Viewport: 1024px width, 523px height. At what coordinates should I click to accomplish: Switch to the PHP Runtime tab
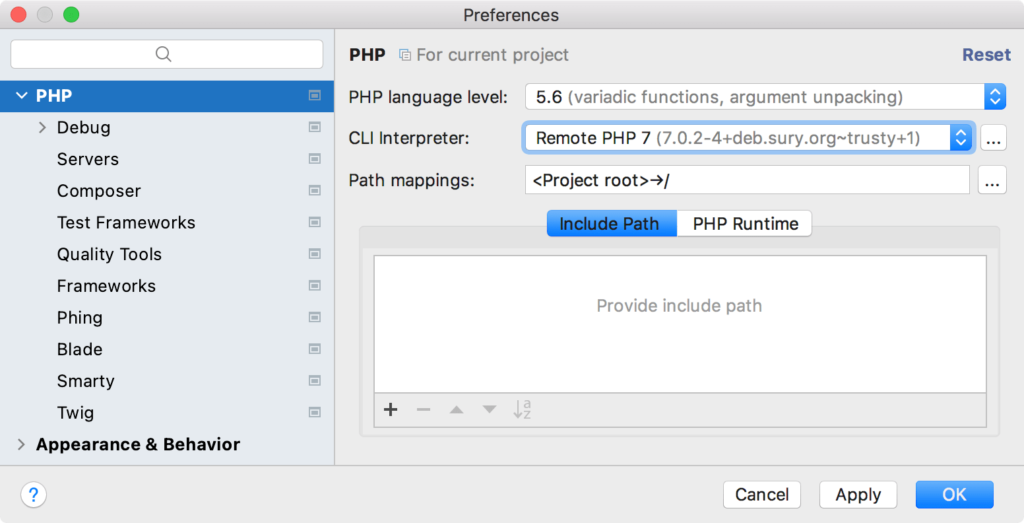[745, 223]
